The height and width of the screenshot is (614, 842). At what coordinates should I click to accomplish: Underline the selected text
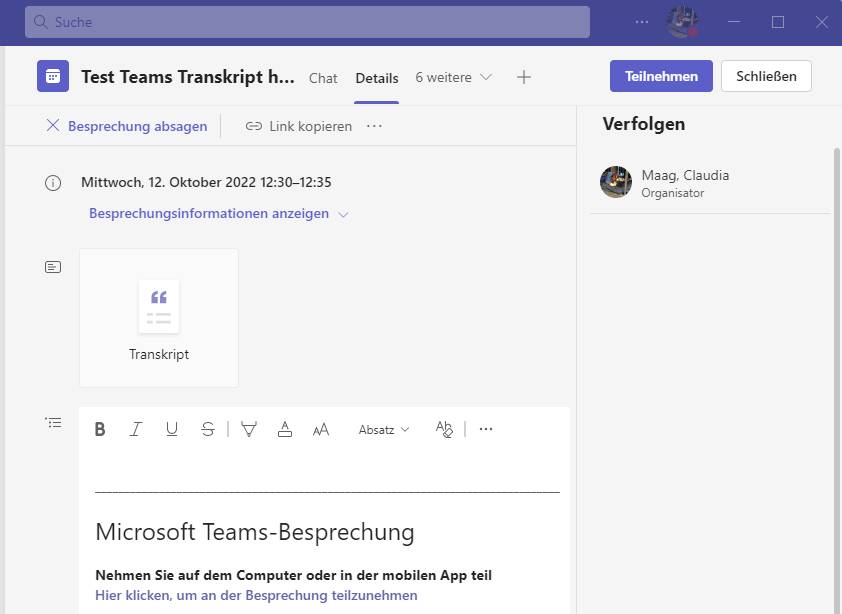pos(171,429)
